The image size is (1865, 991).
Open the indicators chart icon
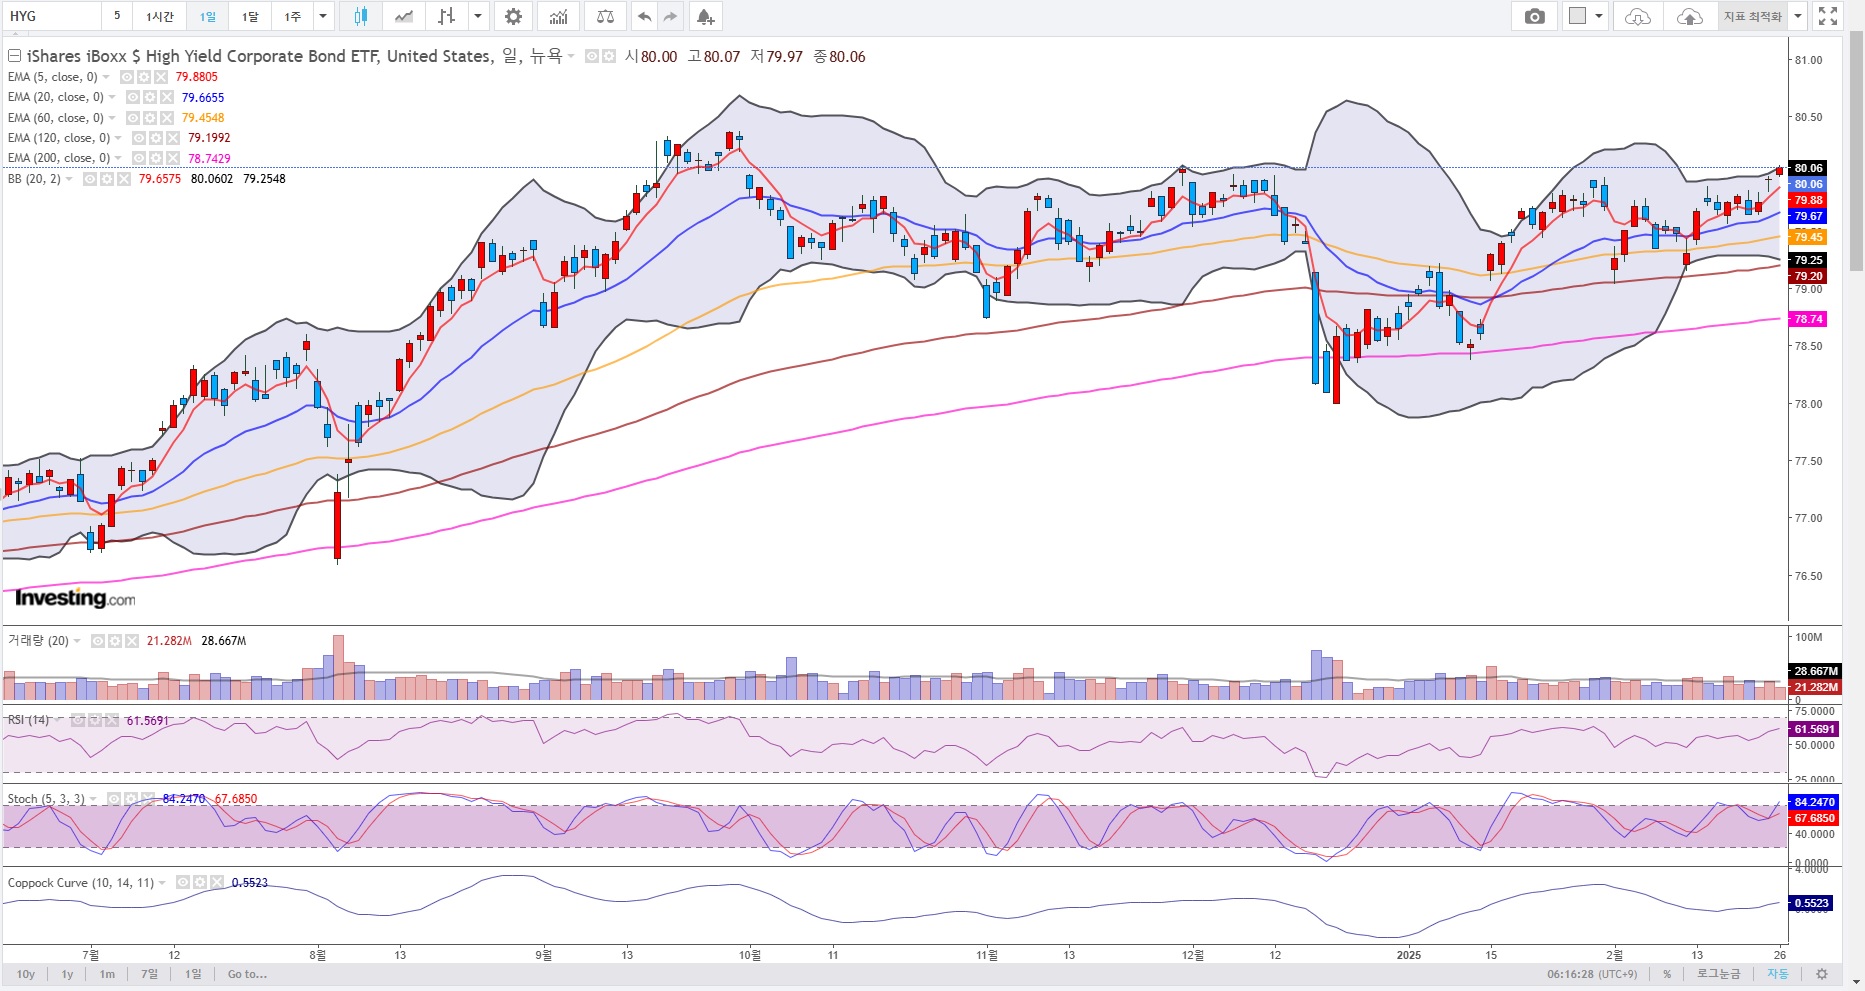coord(559,16)
